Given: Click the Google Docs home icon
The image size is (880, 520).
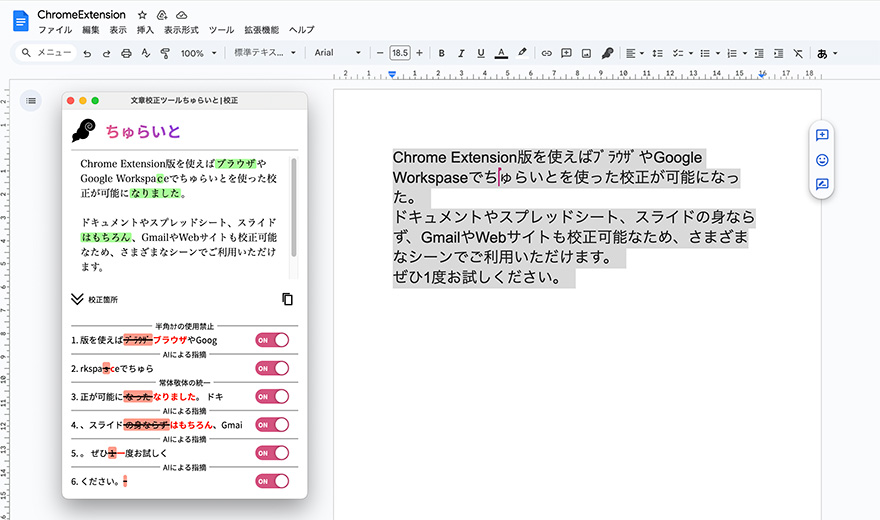Looking at the screenshot, I should tap(21, 21).
